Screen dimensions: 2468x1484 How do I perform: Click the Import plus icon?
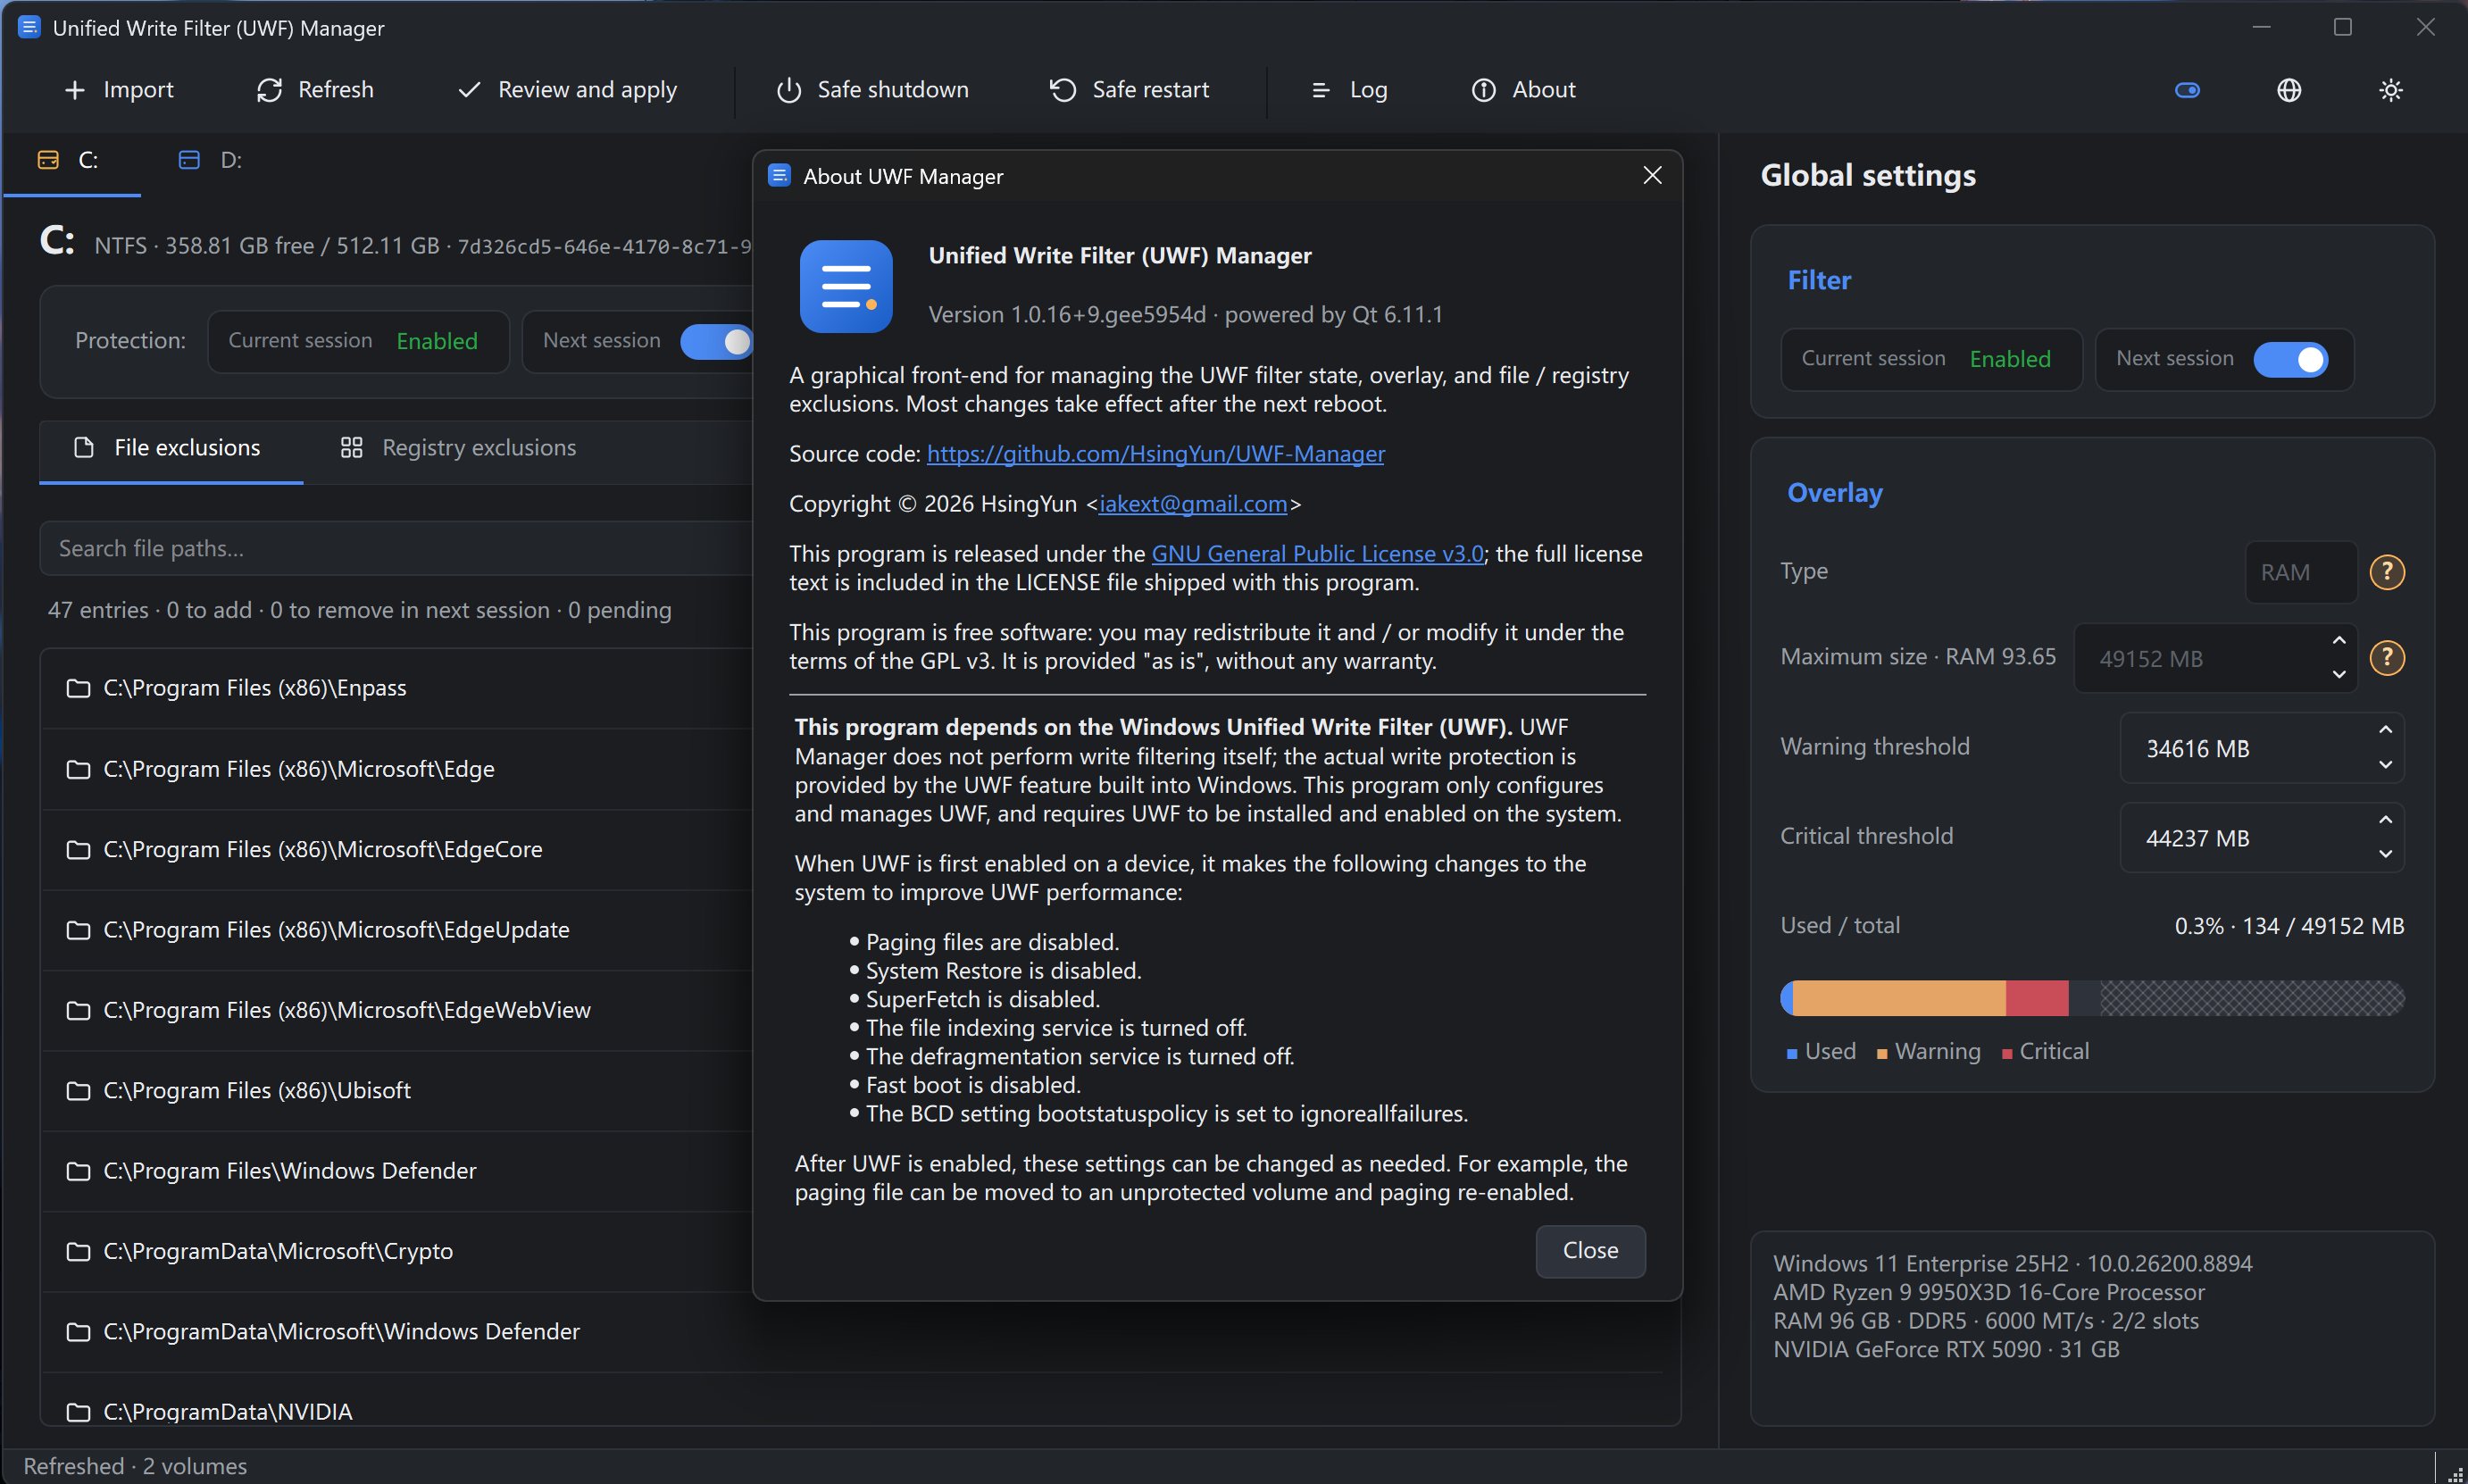coord(75,90)
